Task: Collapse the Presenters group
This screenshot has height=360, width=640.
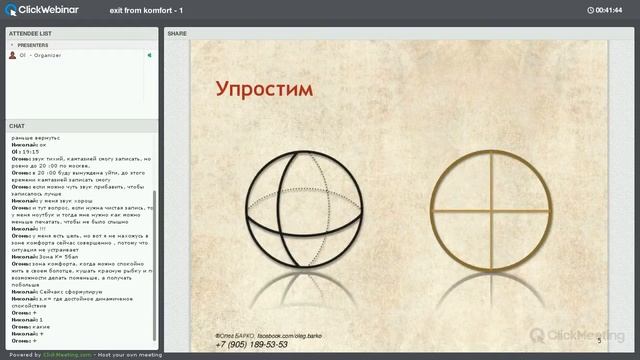Action: pyautogui.click(x=12, y=45)
